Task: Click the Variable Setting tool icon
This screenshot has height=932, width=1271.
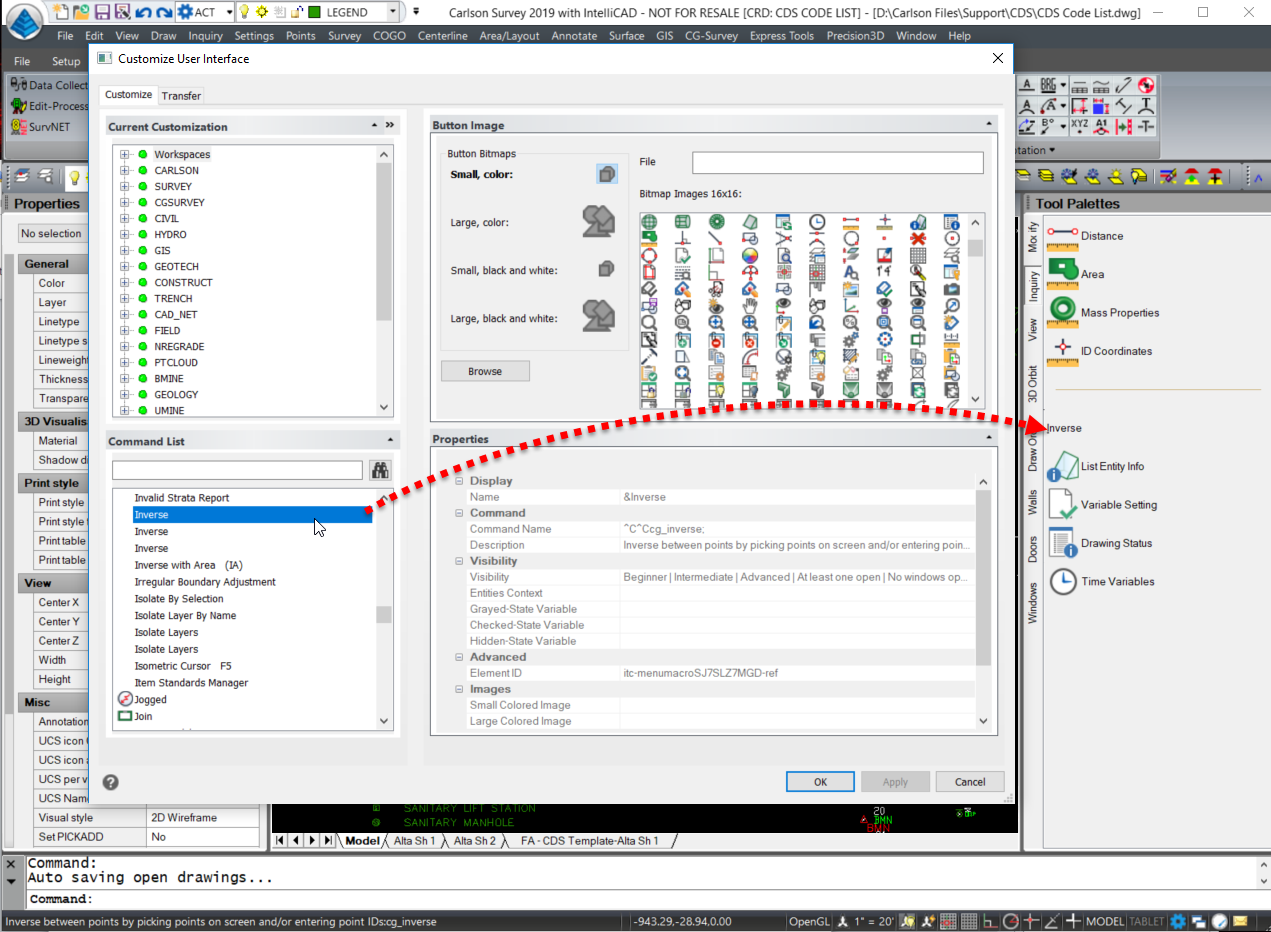Action: tap(1062, 505)
